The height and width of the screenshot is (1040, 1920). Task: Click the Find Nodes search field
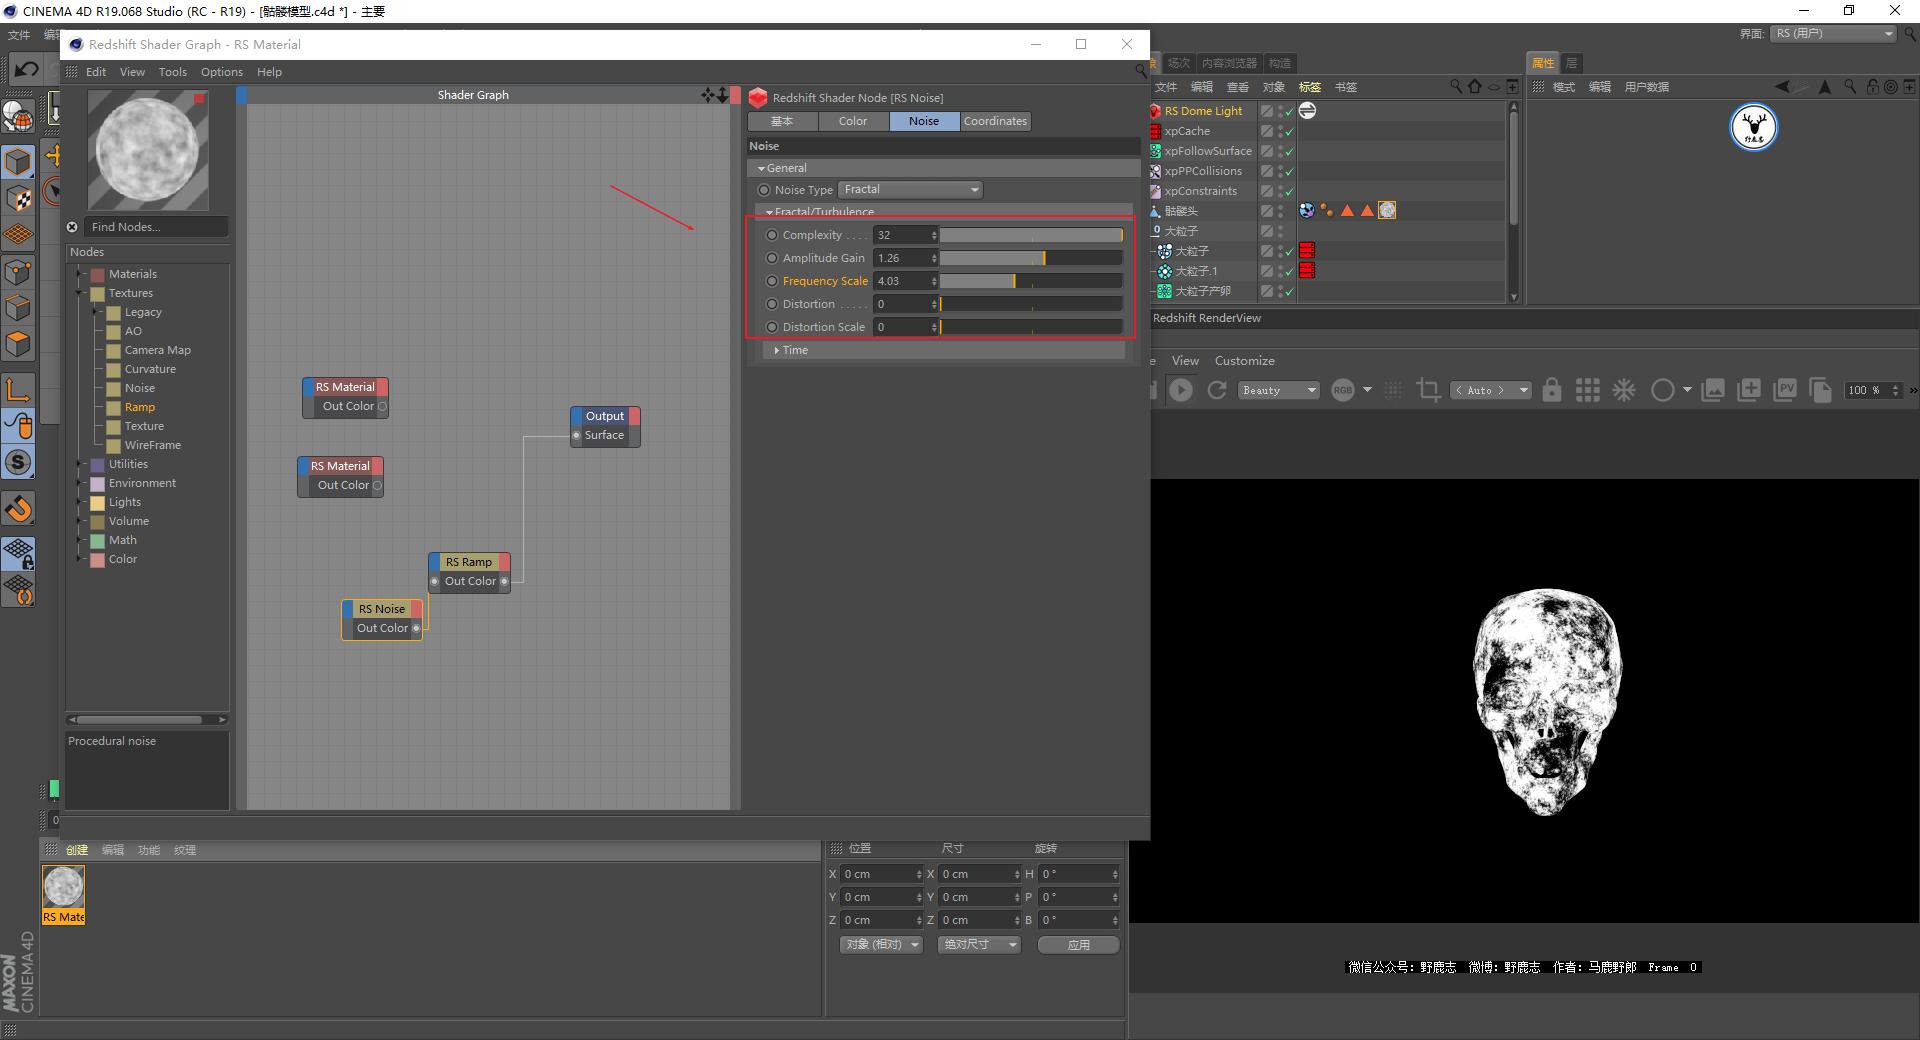pos(155,227)
